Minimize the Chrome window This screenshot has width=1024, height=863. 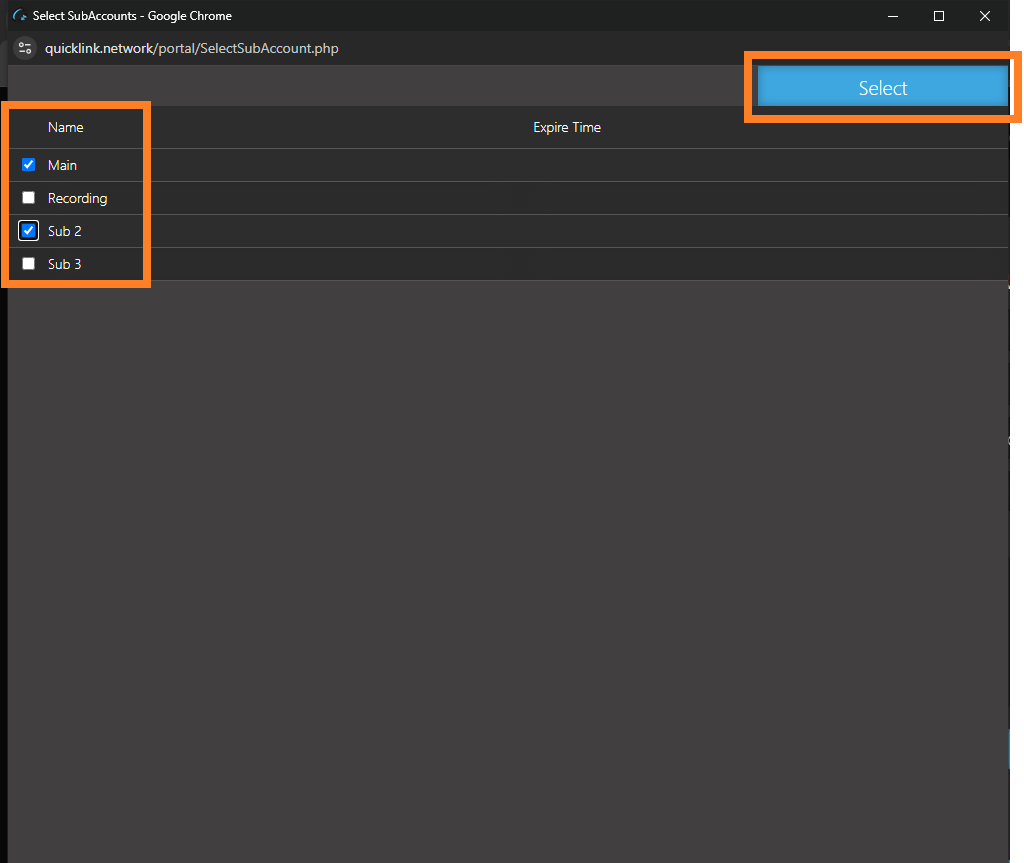point(892,16)
